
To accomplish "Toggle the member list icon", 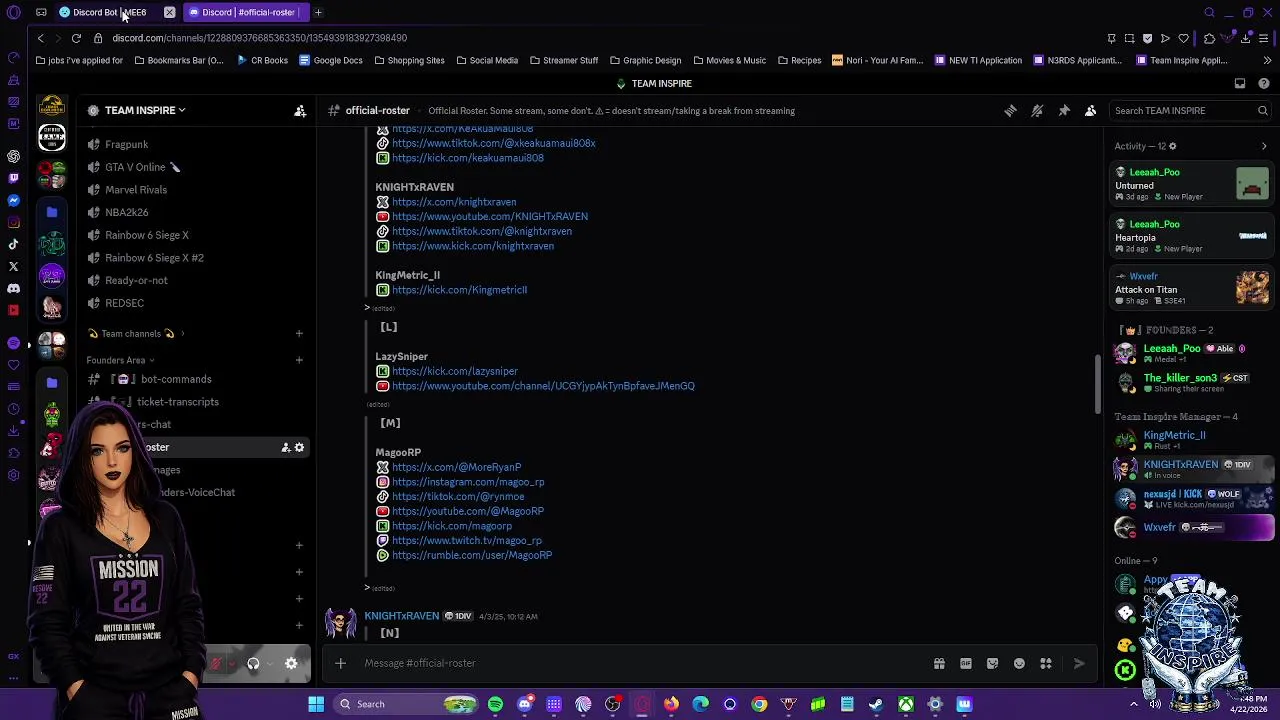I will click(1091, 111).
